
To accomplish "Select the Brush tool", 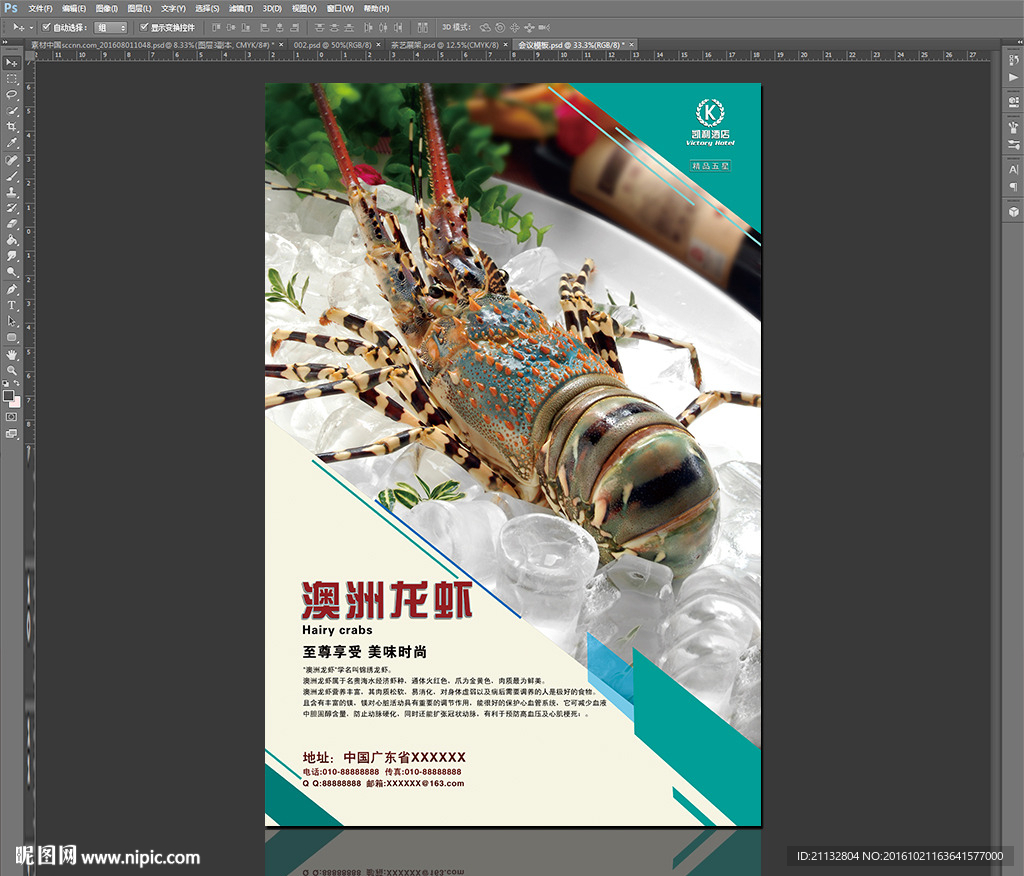I will pyautogui.click(x=12, y=176).
